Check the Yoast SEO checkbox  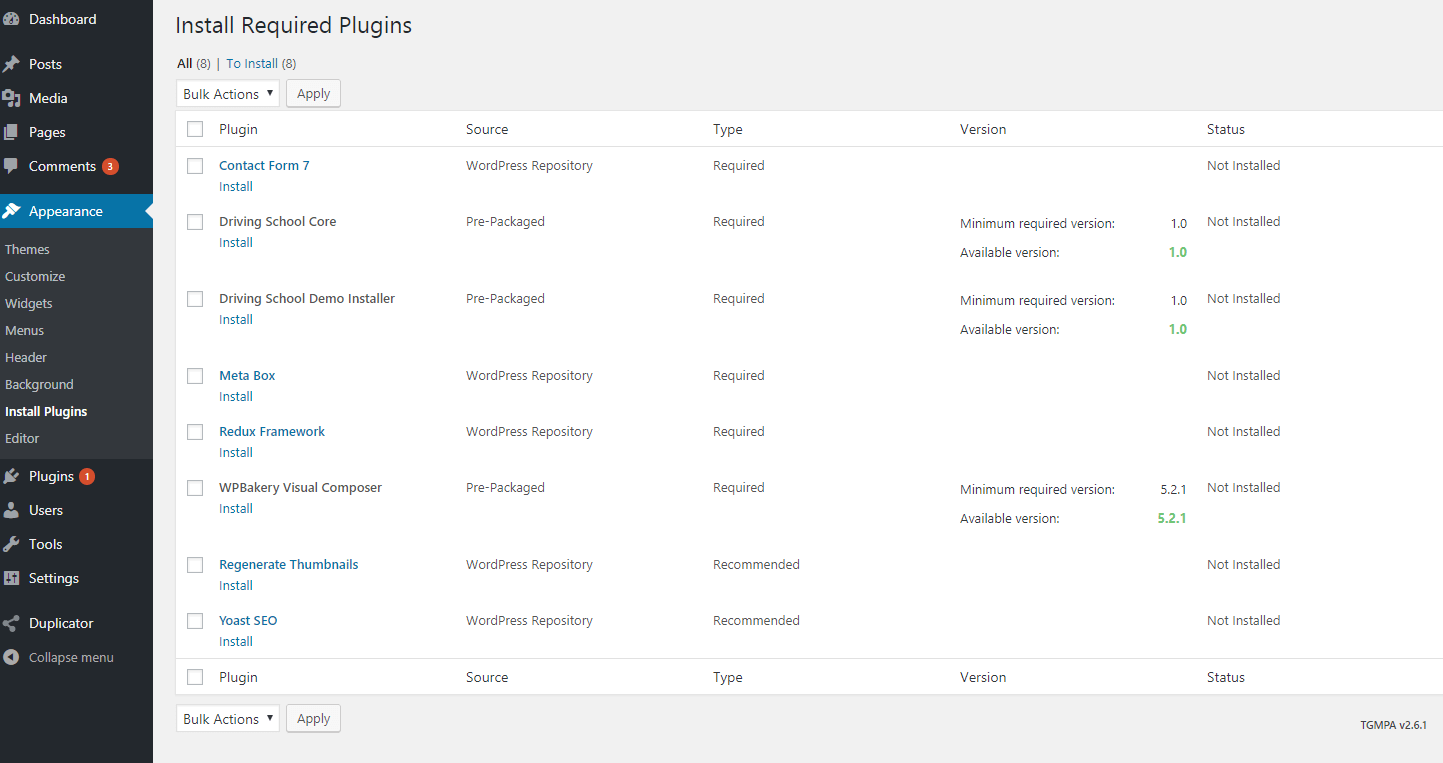195,621
